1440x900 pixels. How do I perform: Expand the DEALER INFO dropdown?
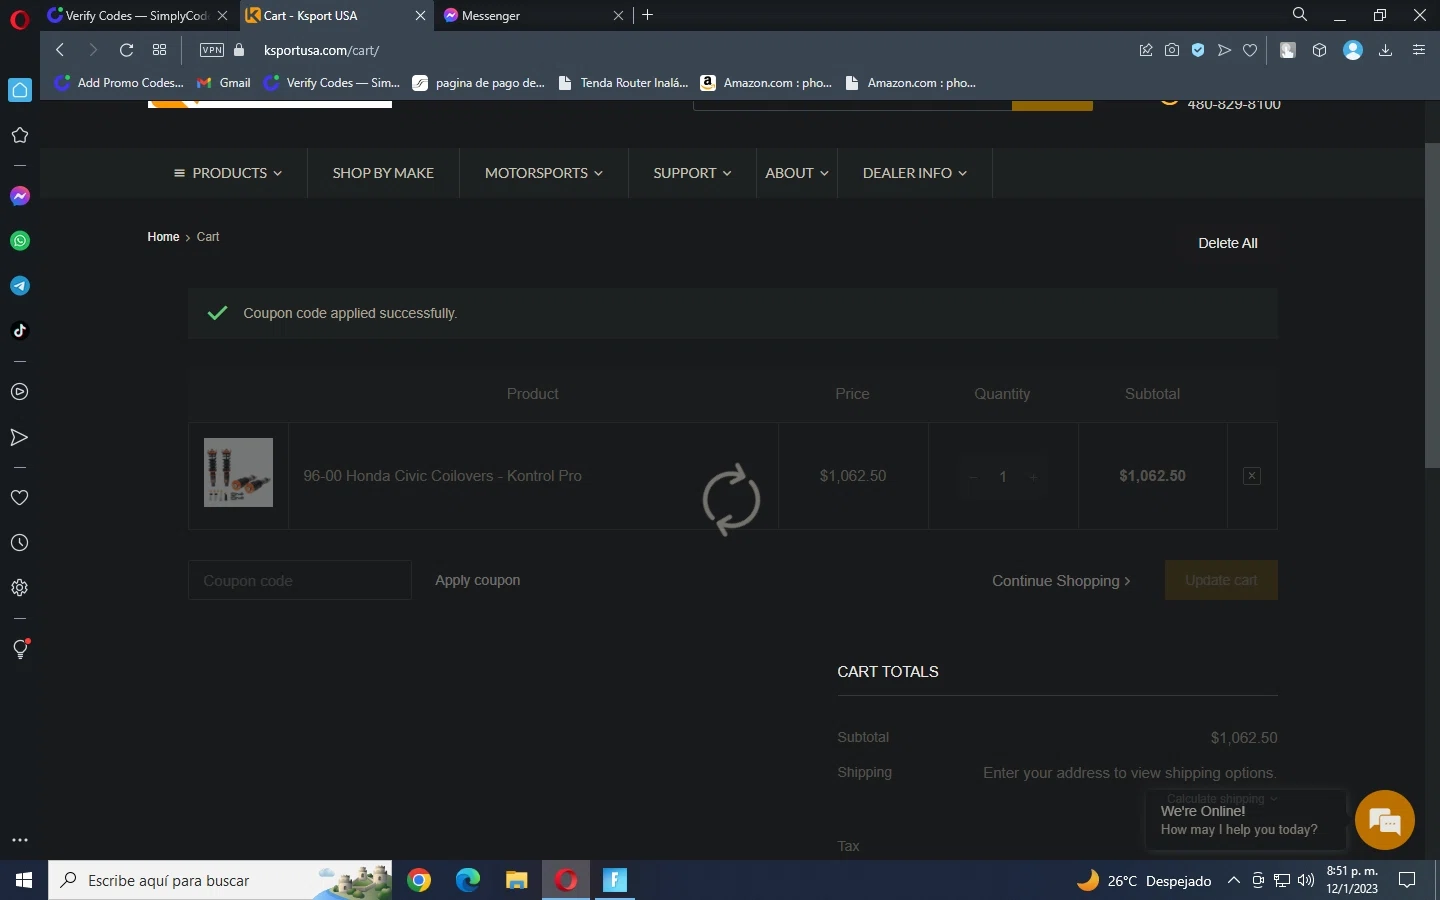915,173
